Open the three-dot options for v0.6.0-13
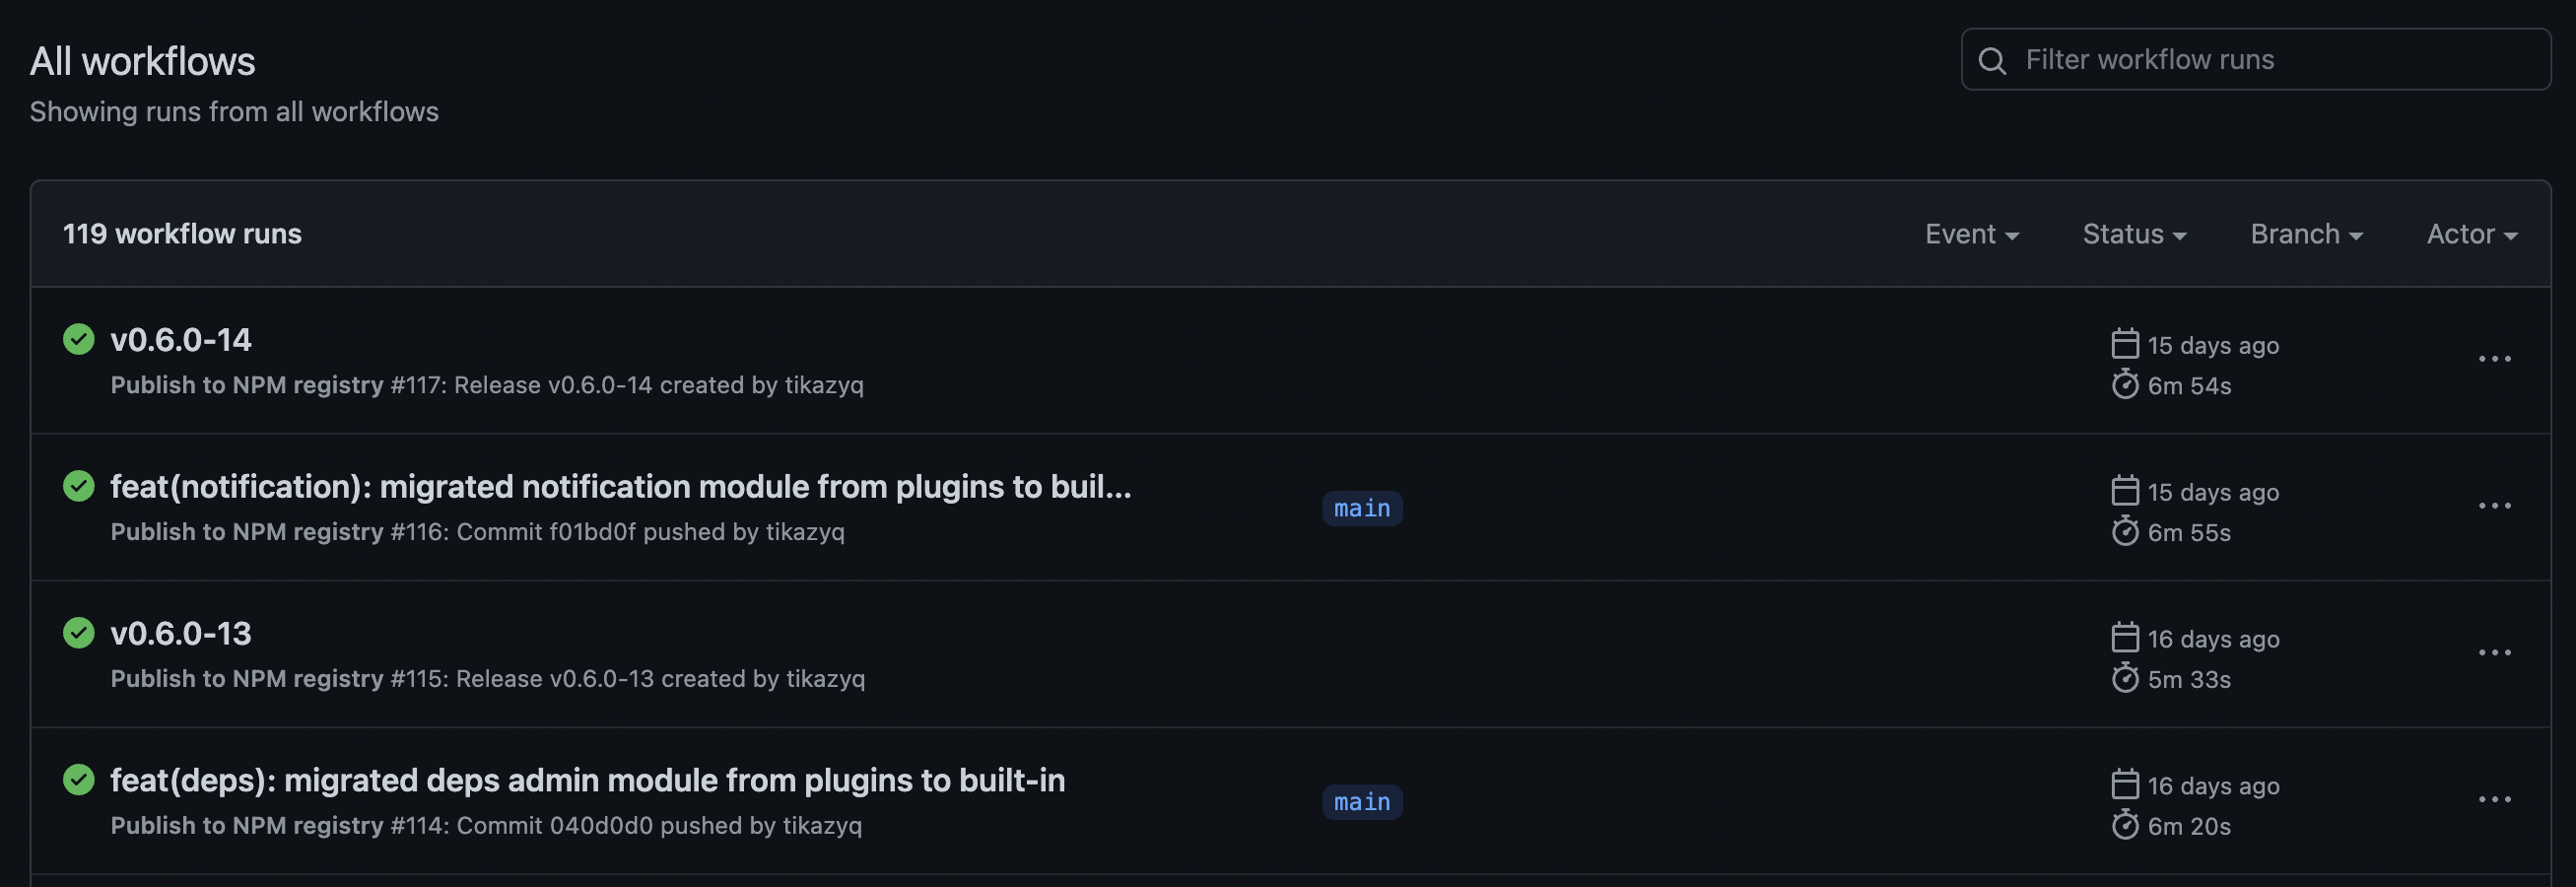 click(x=2494, y=653)
